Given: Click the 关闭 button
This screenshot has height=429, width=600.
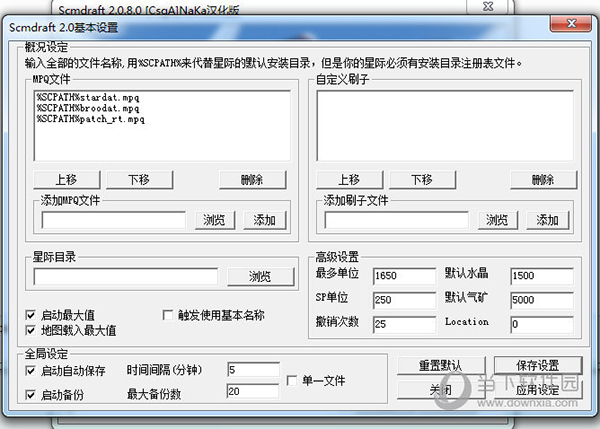Looking at the screenshot, I should click(x=441, y=390).
